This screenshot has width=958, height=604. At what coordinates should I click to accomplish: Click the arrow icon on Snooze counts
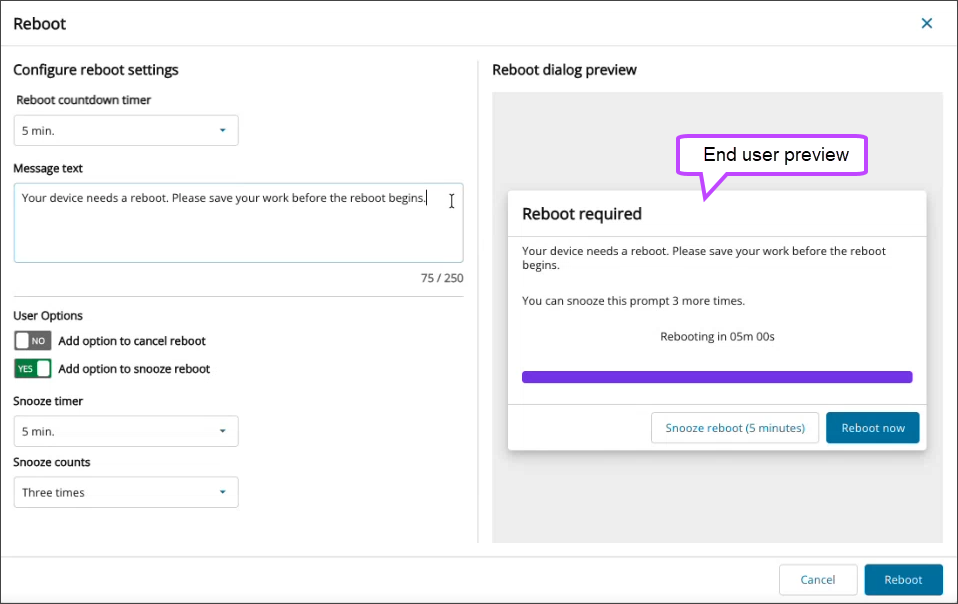222,492
